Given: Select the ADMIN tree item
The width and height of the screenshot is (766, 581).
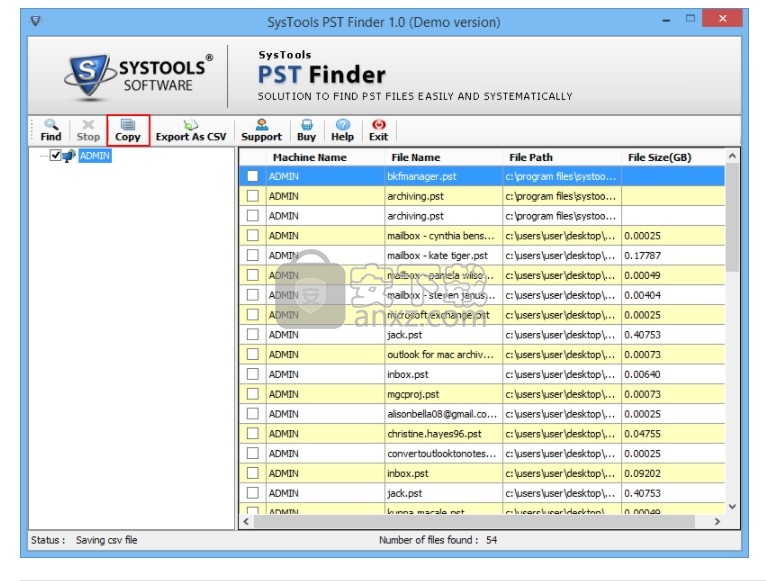Looking at the screenshot, I should click(x=95, y=156).
